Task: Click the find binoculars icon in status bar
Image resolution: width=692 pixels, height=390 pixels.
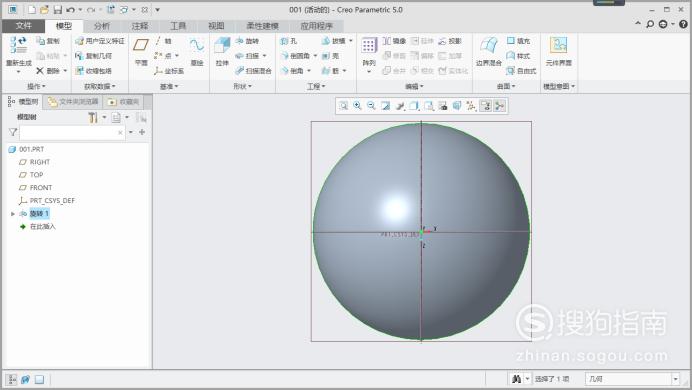Action: pos(516,379)
